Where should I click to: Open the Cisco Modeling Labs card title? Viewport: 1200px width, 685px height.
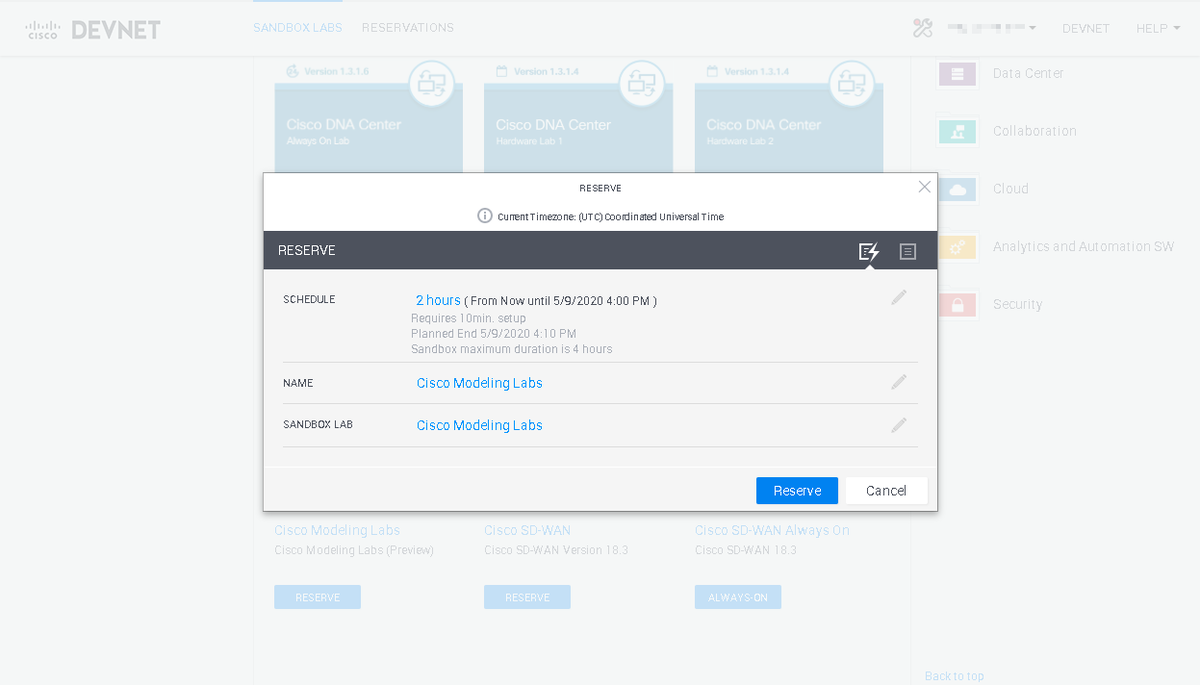pos(337,530)
